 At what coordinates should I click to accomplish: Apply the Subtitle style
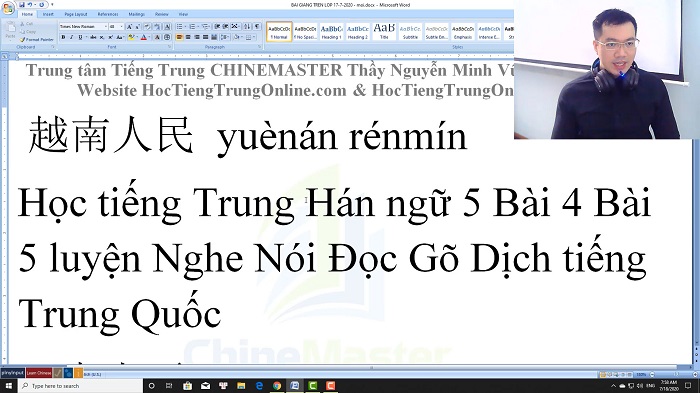410,32
